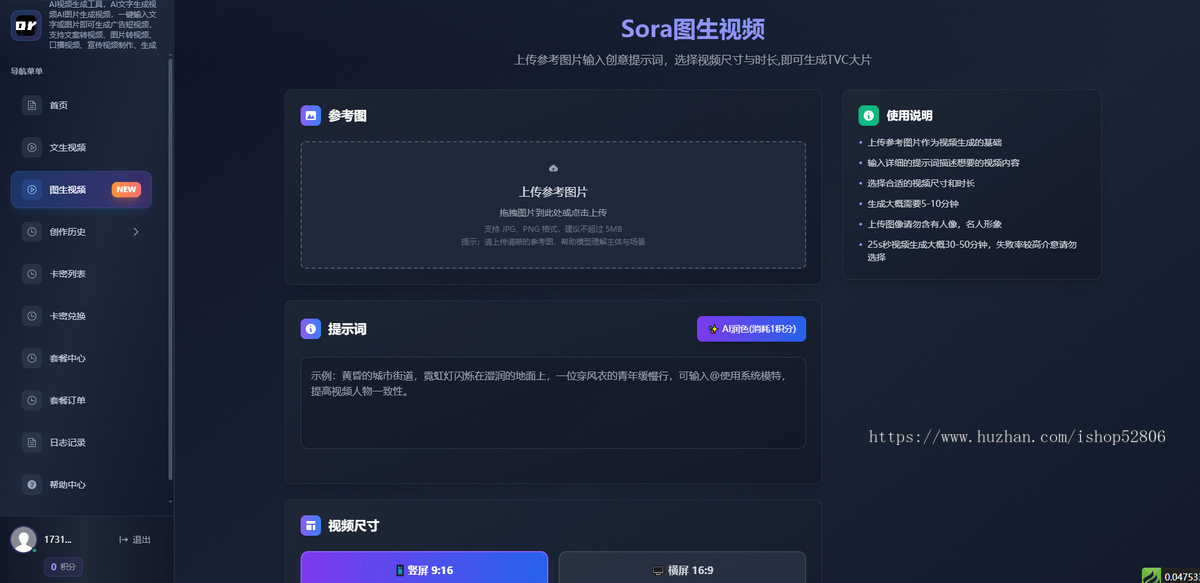Image resolution: width=1200 pixels, height=583 pixels.
Task: Click the 首页 document icon
Action: [x=32, y=105]
